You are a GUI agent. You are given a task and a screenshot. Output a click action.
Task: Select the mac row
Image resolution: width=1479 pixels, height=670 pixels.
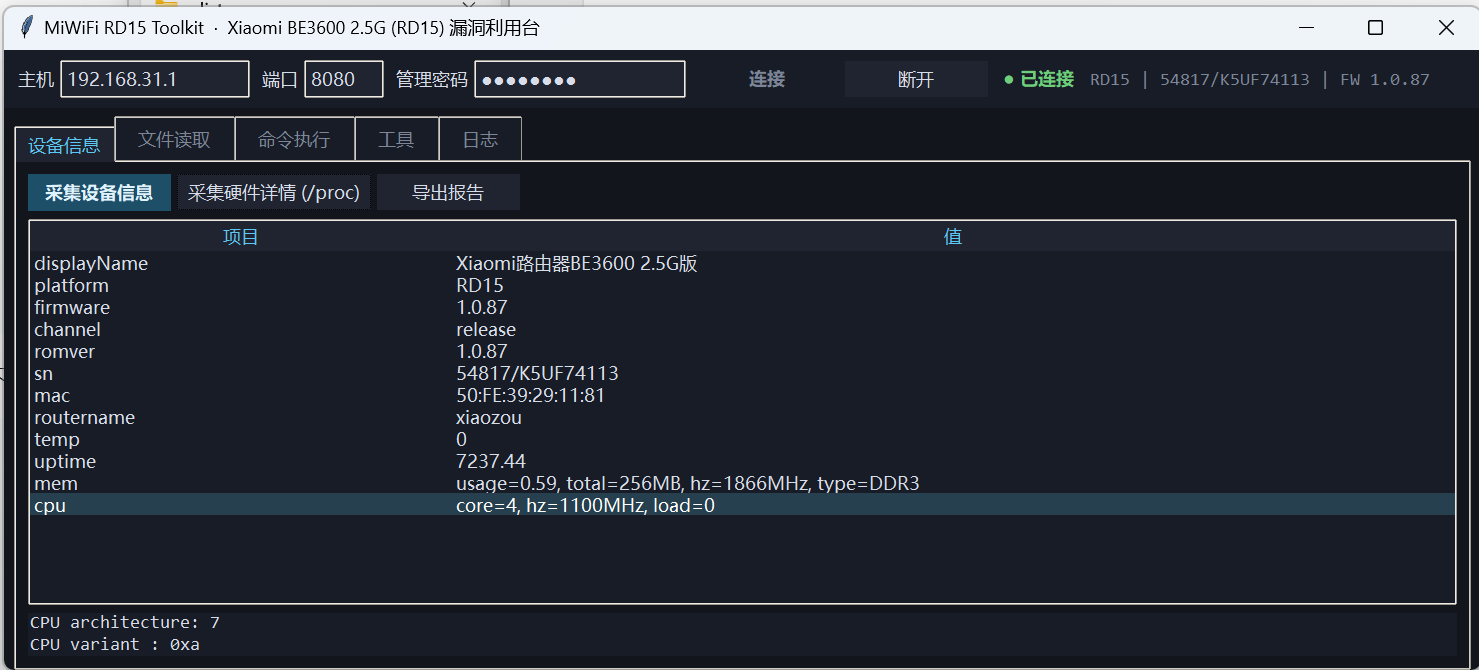click(743, 396)
